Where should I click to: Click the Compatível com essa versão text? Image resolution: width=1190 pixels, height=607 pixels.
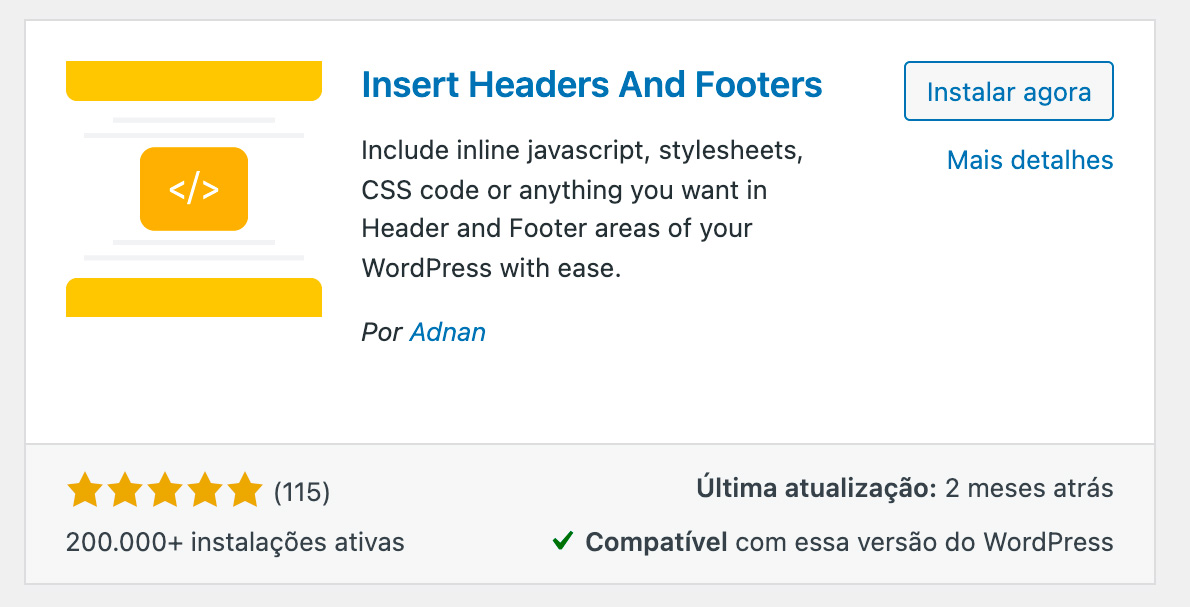pos(849,542)
